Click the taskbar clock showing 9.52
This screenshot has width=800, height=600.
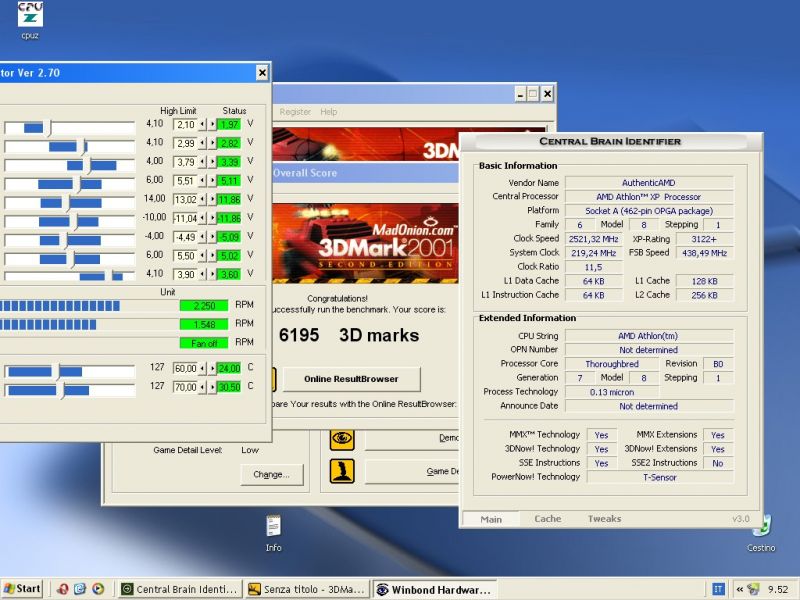(778, 589)
